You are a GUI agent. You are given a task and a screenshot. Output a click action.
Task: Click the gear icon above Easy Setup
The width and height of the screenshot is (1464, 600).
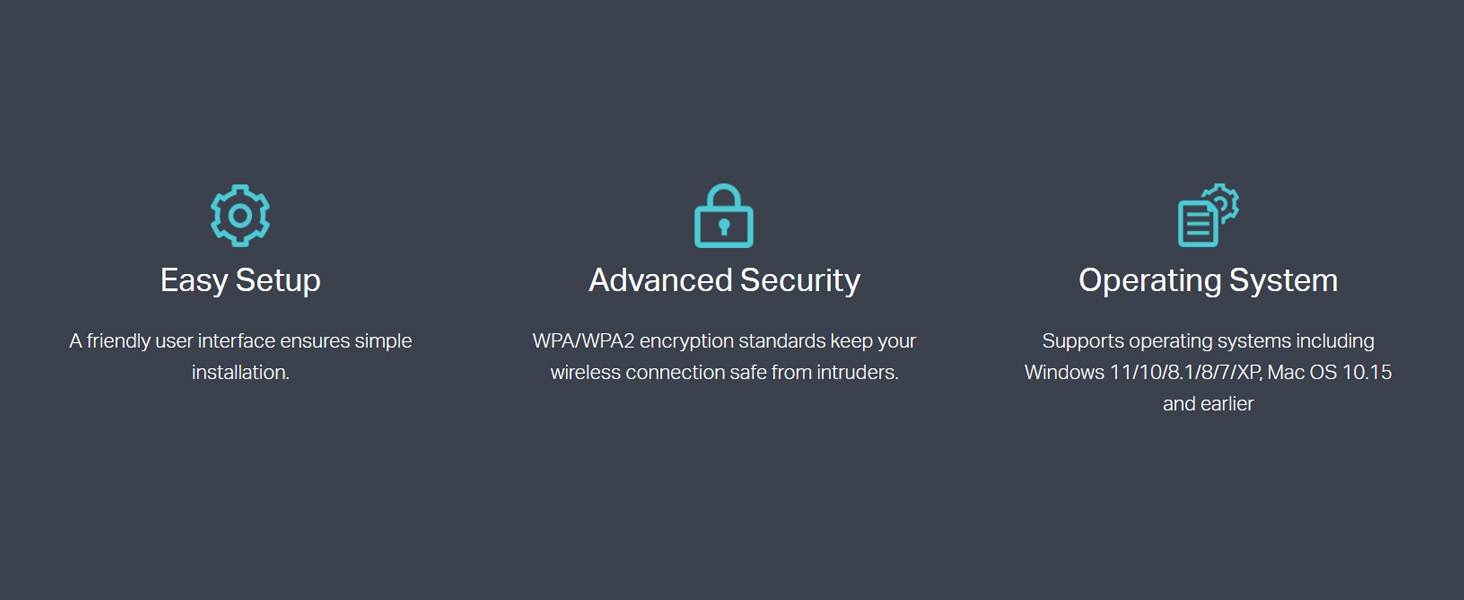pyautogui.click(x=240, y=215)
